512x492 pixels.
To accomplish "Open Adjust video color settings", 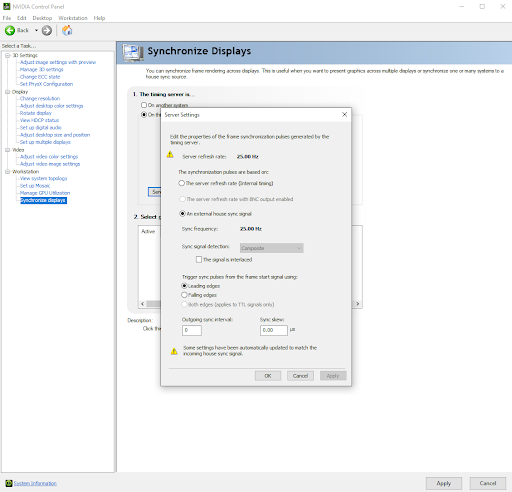I will click(49, 157).
